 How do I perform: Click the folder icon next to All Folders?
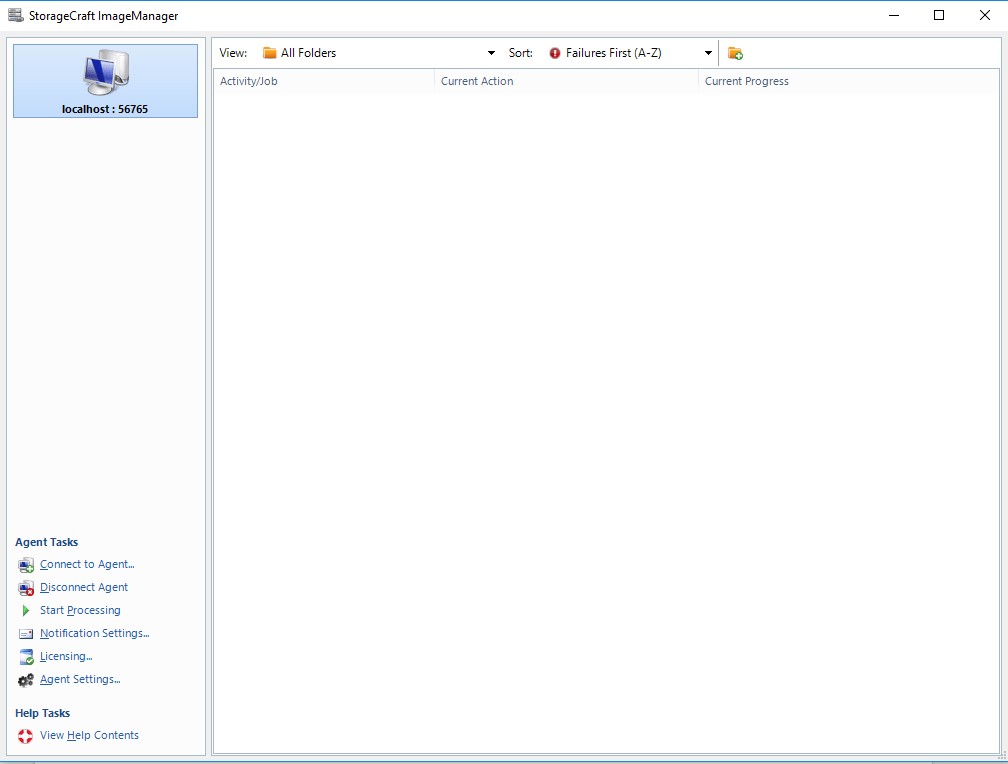(x=269, y=52)
